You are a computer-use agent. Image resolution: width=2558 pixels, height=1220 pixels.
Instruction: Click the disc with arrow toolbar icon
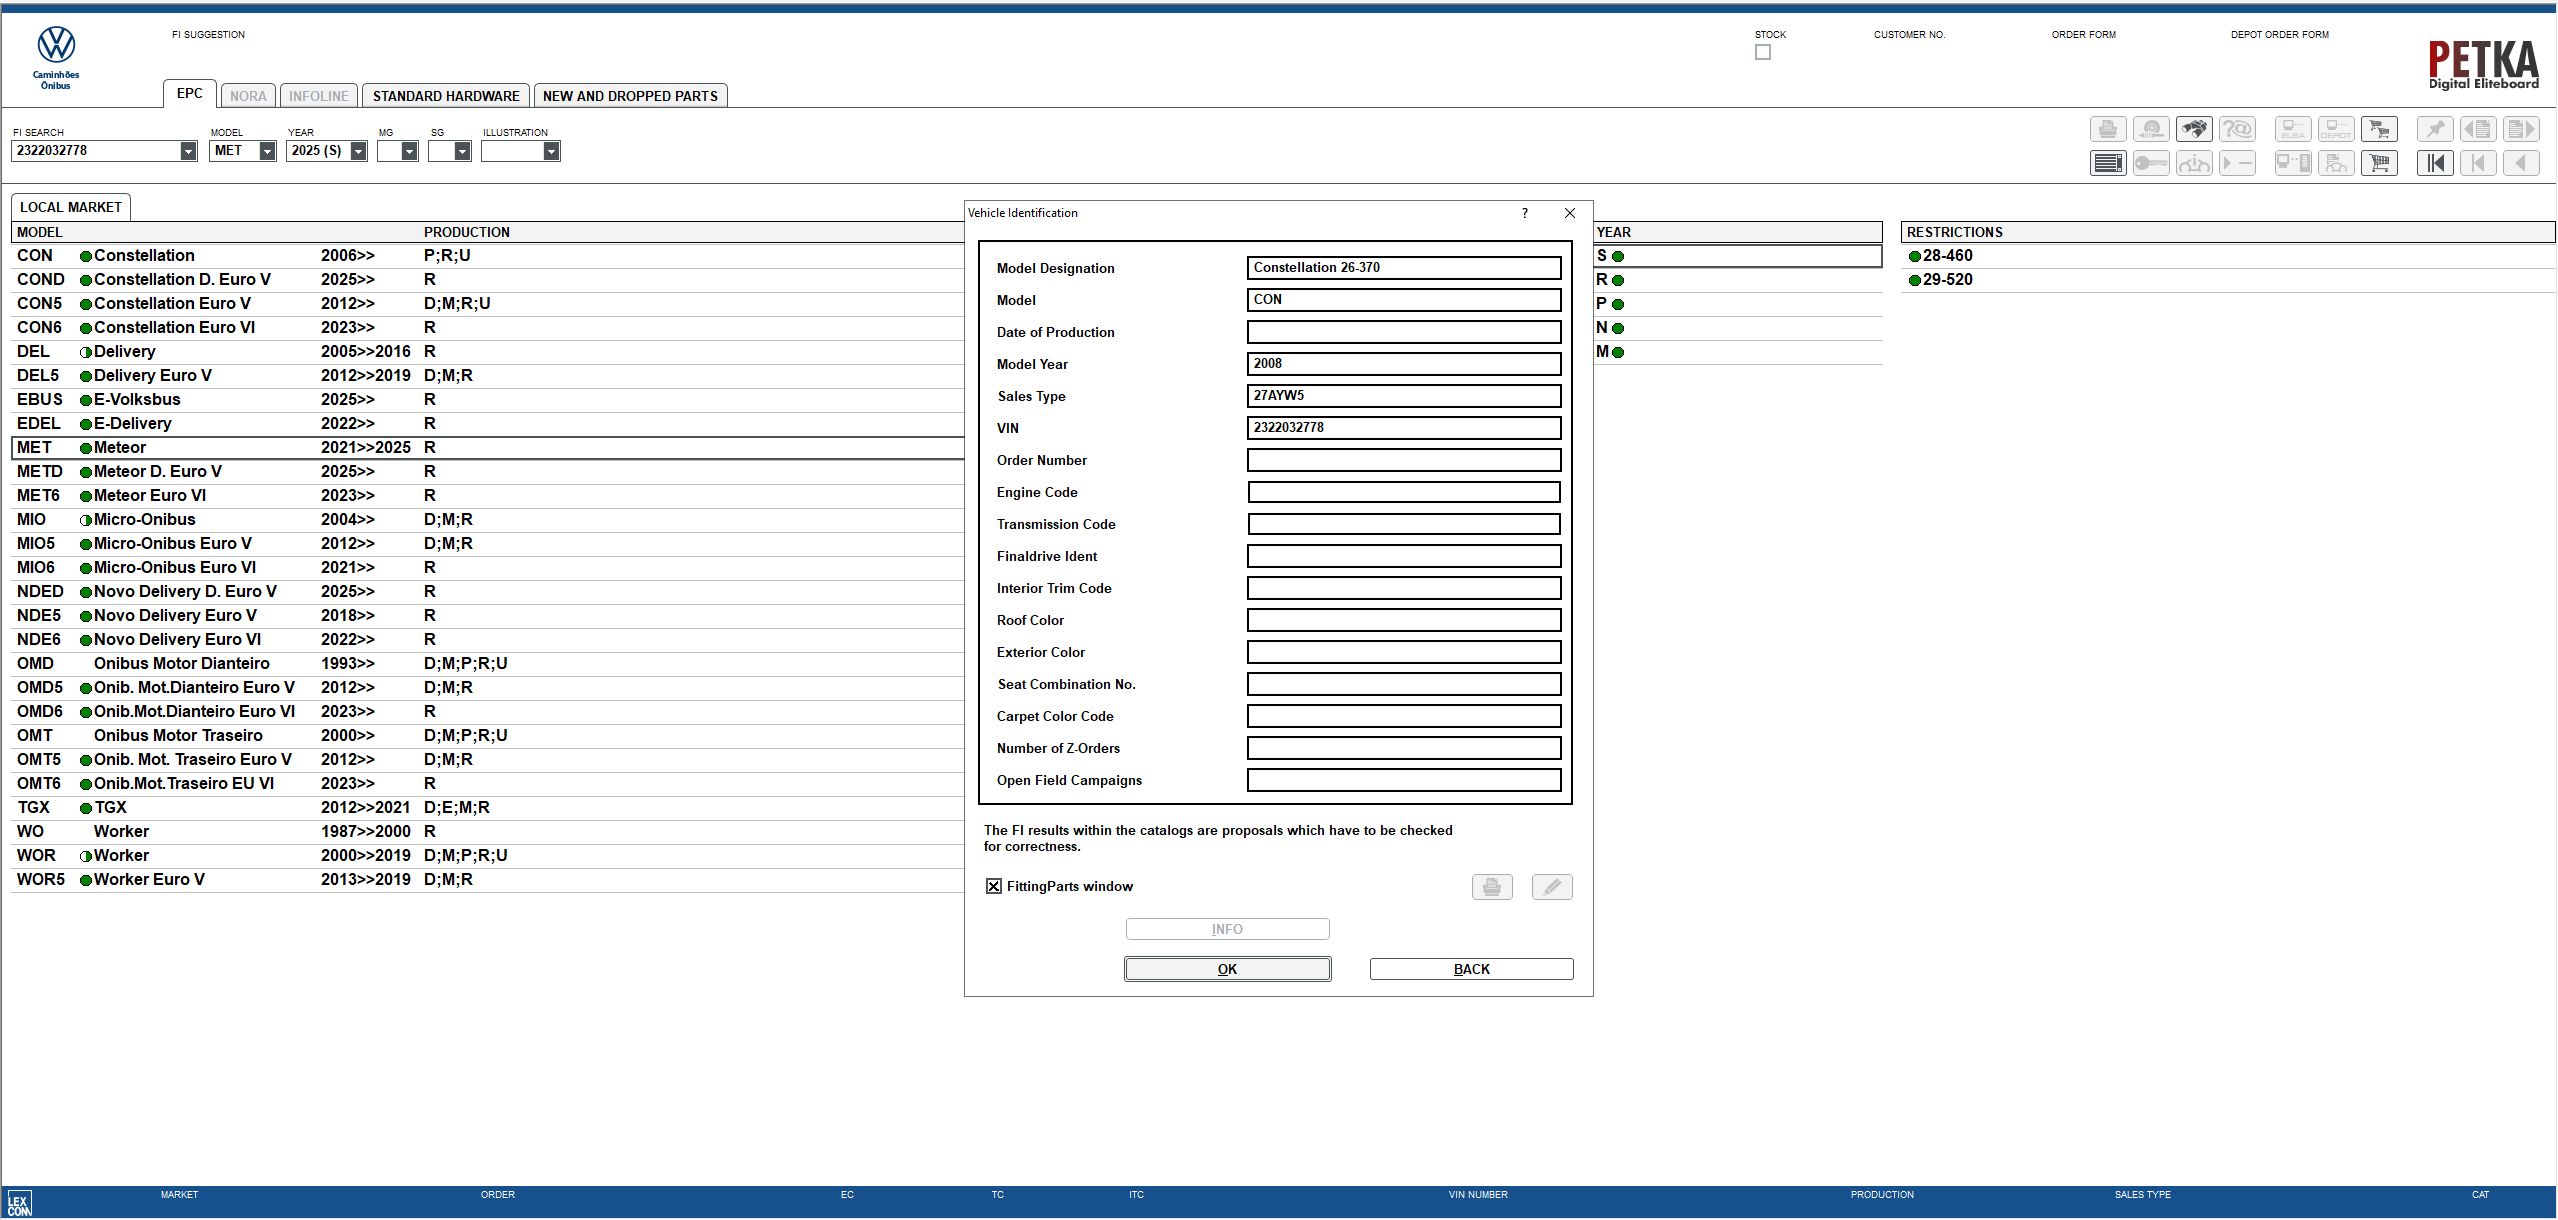[x=2151, y=129]
